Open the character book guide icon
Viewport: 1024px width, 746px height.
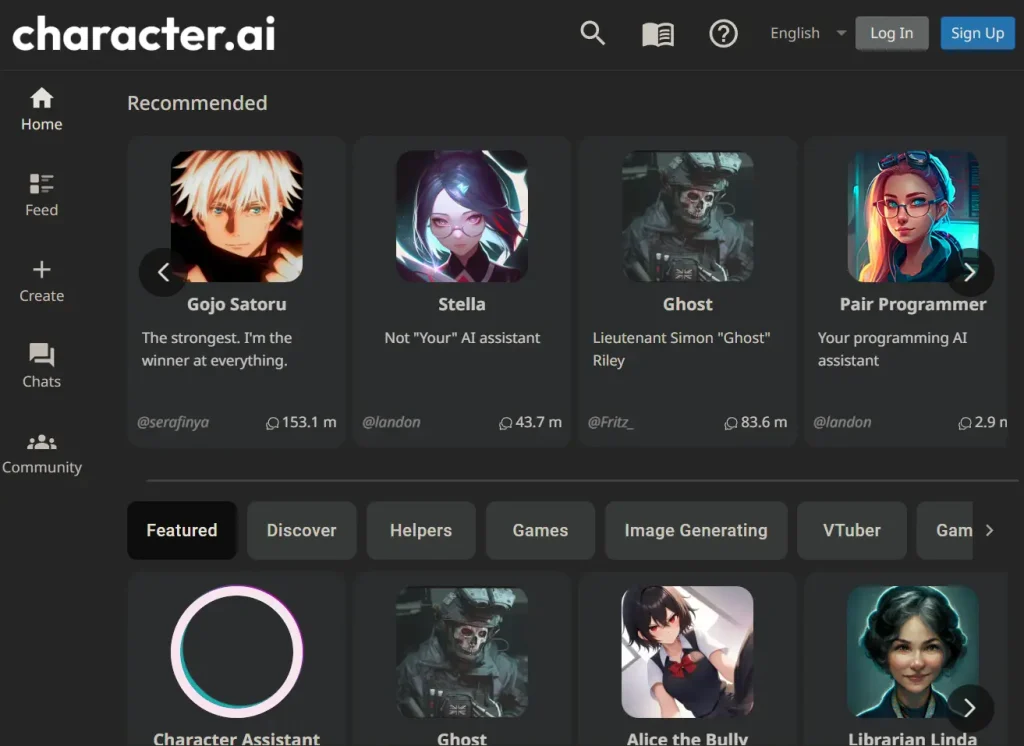pyautogui.click(x=657, y=33)
